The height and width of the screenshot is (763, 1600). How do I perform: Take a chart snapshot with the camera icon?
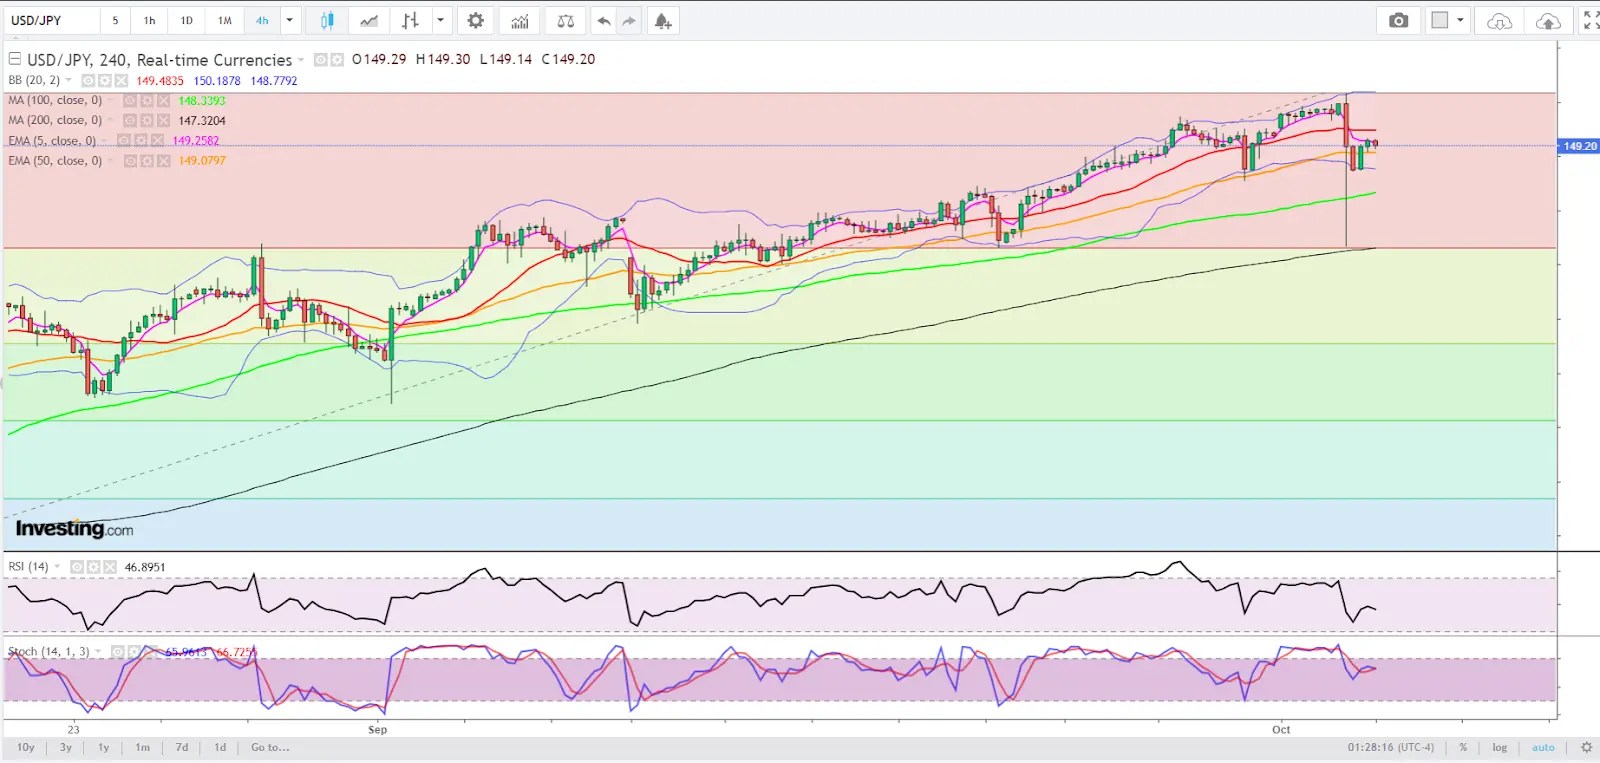1398,21
